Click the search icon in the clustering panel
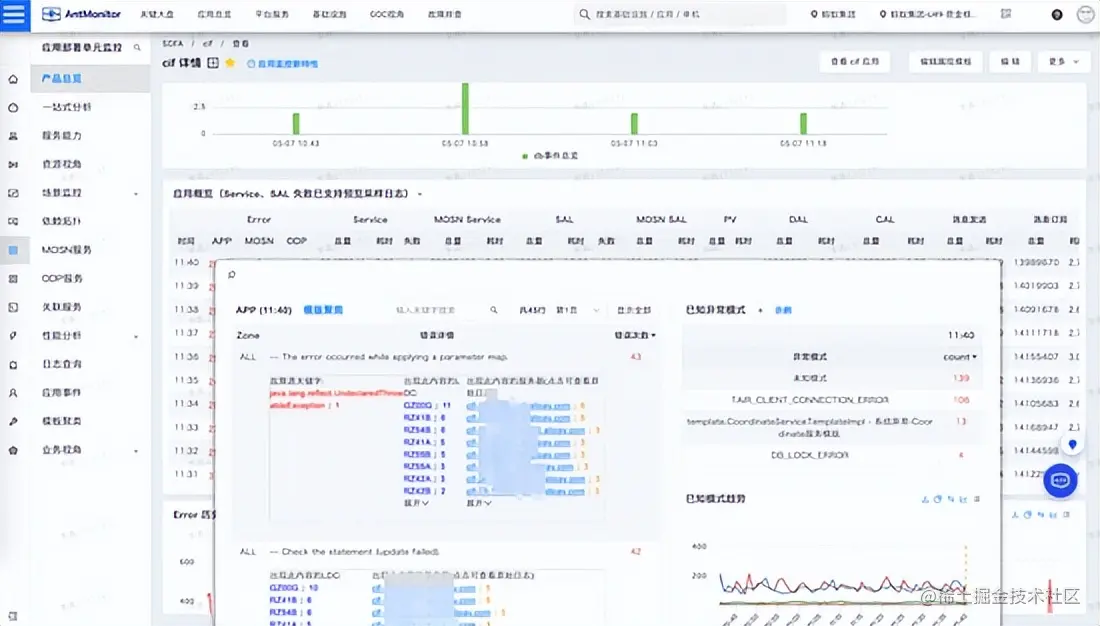 coord(494,310)
